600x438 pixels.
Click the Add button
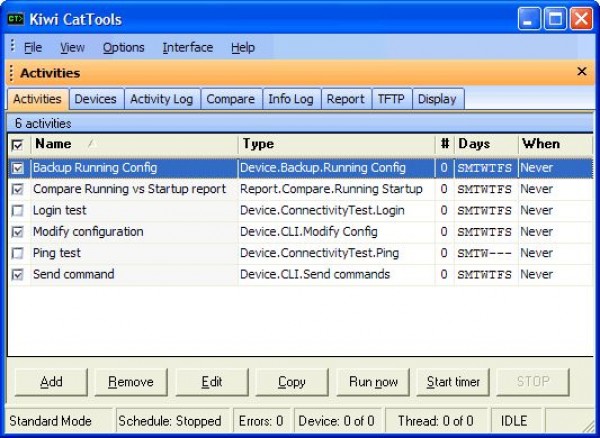coord(50,381)
